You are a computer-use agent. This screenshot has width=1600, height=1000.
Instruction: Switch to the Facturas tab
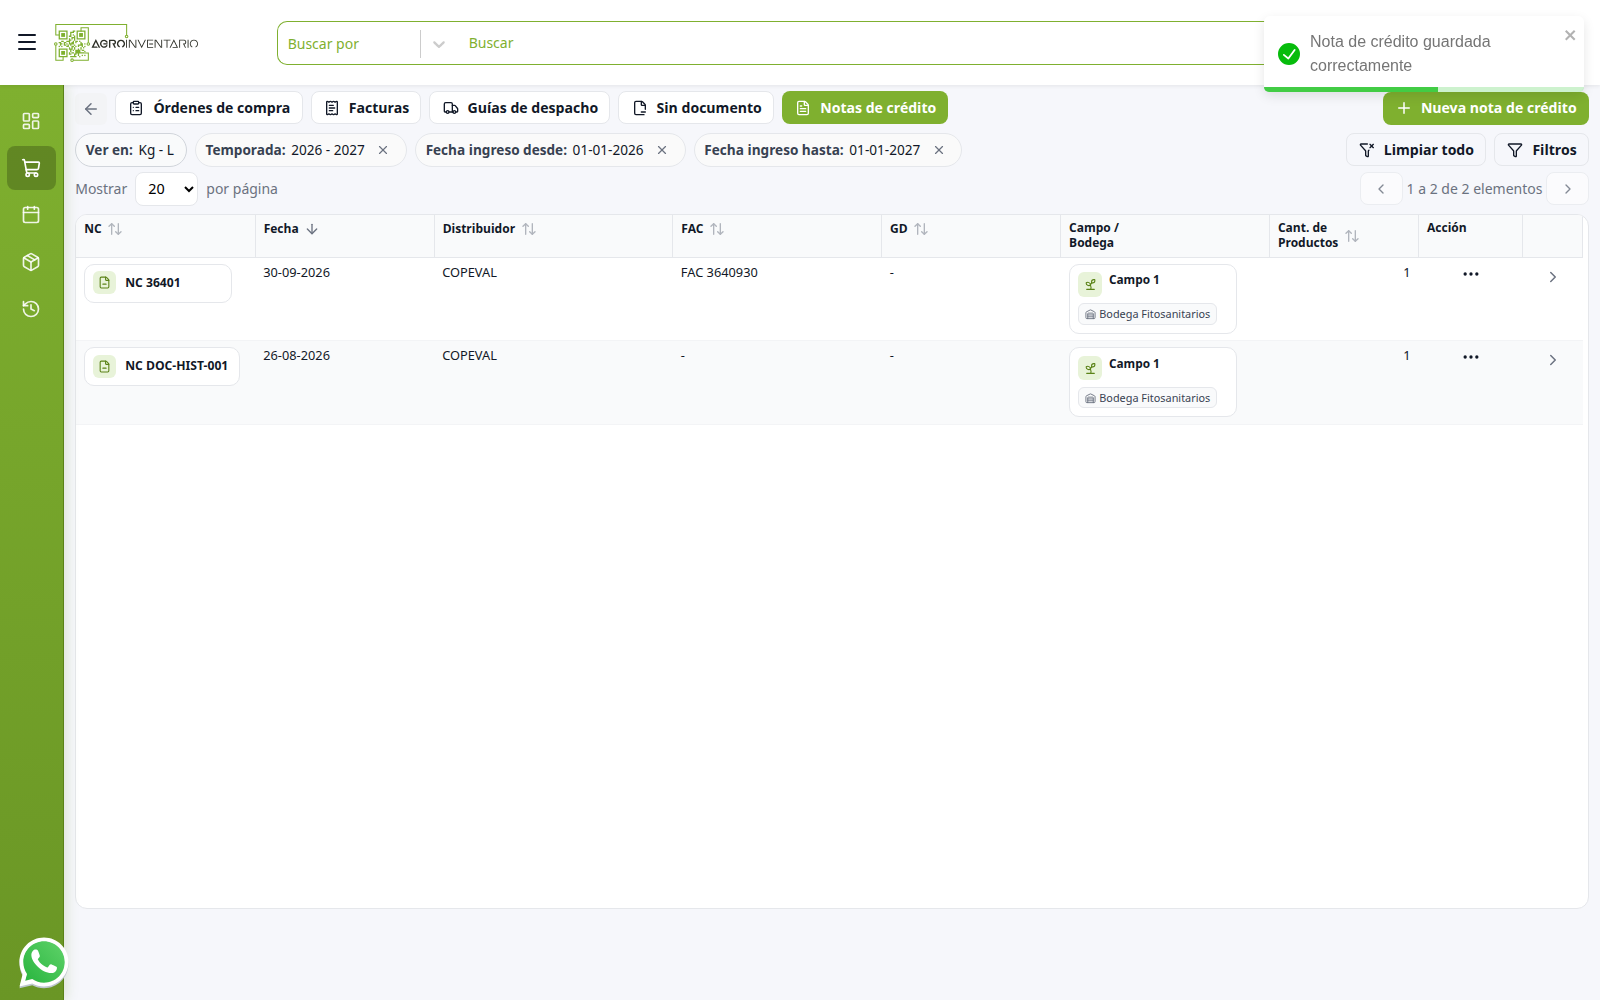(x=366, y=108)
